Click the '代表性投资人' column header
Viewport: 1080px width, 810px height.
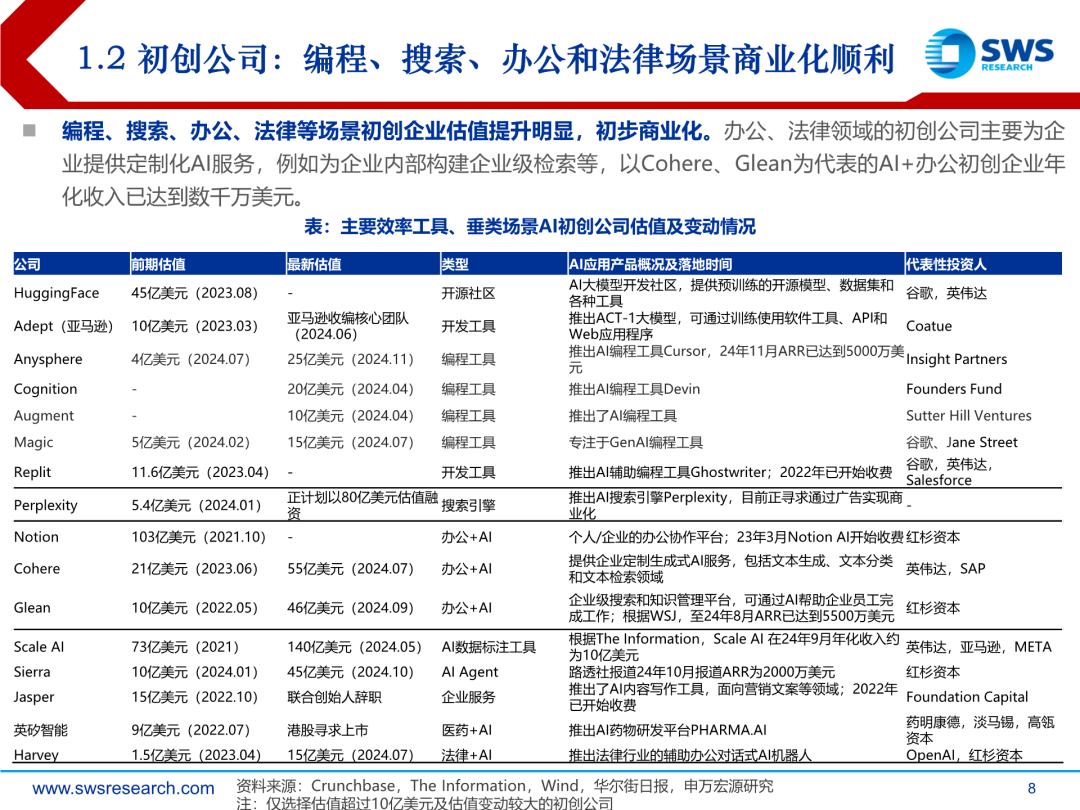click(946, 264)
